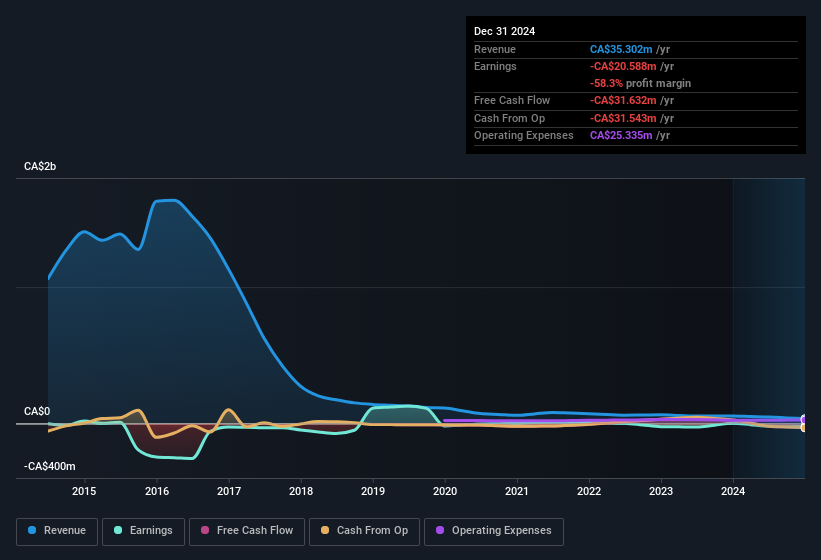Toggle the Cash From Op legend button
821x560 pixels.
click(x=364, y=531)
